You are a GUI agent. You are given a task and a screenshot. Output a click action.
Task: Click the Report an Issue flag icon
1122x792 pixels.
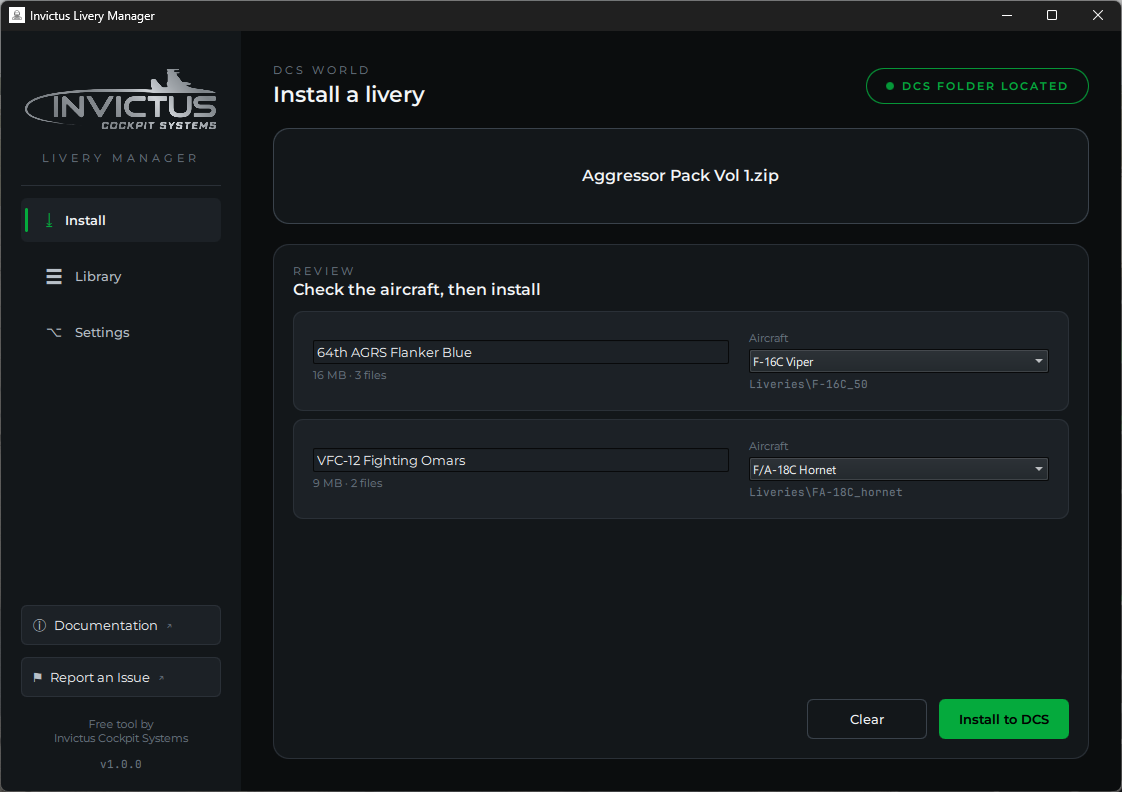click(37, 677)
